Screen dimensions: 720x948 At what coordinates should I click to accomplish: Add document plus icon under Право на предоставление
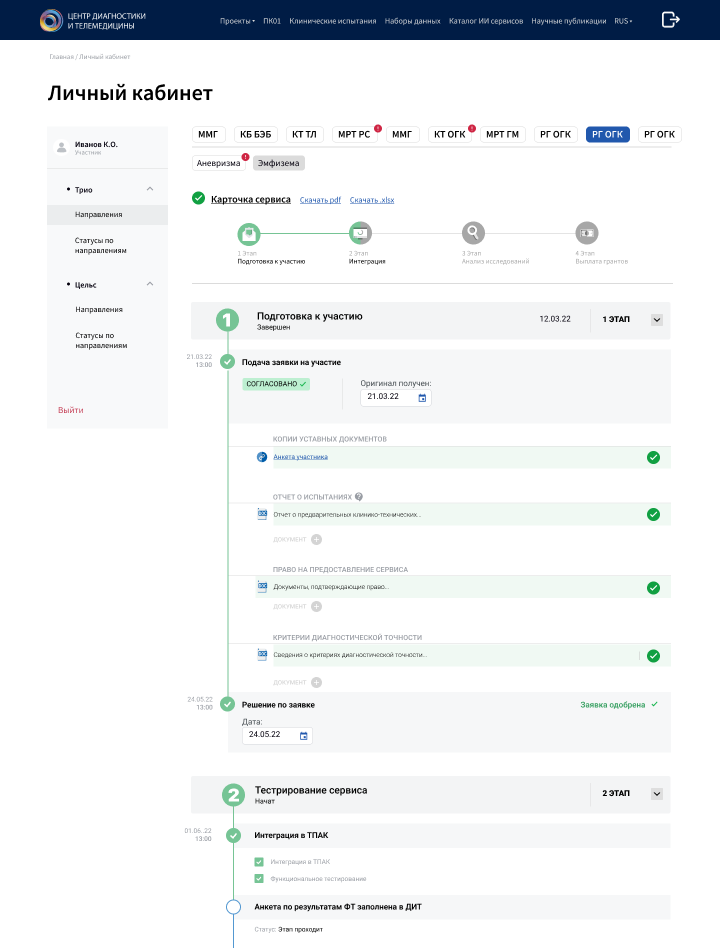316,606
